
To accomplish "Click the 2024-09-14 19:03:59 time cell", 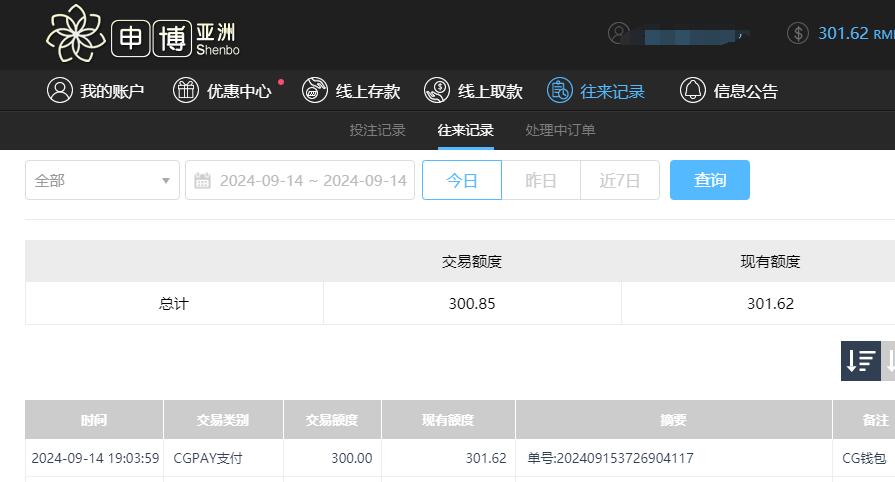I will [x=95, y=458].
